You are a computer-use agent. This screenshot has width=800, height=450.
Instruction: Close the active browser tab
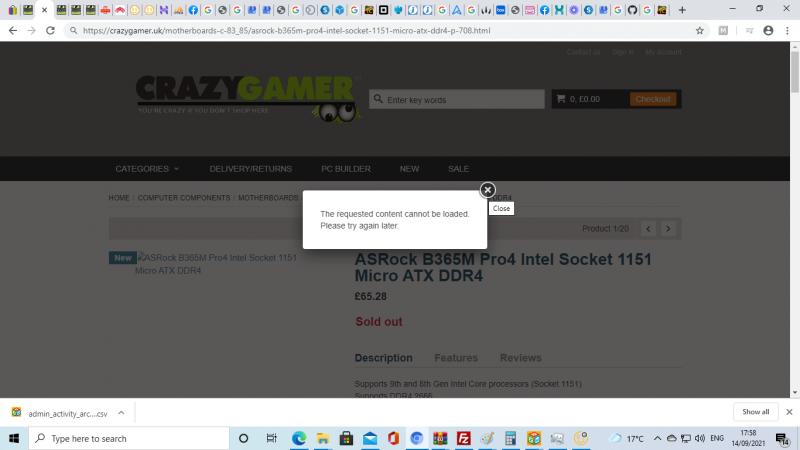point(44,10)
